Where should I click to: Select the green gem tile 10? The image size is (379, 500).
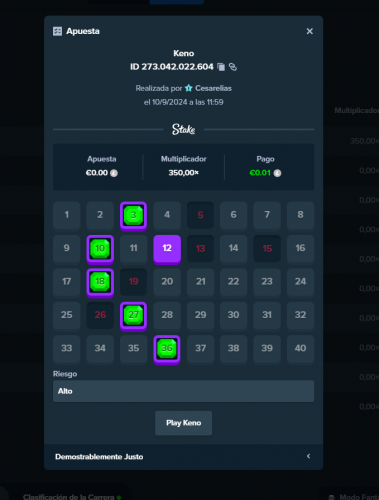(100, 249)
